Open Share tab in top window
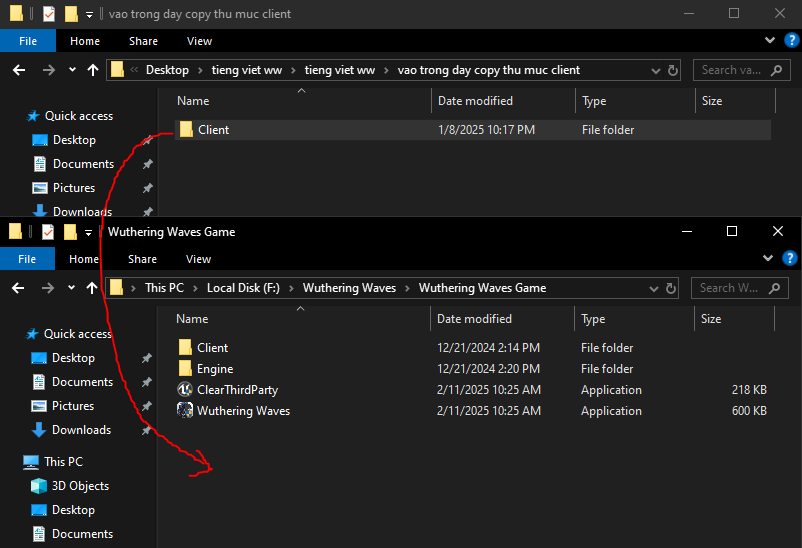Image resolution: width=802 pixels, height=548 pixels. [143, 41]
